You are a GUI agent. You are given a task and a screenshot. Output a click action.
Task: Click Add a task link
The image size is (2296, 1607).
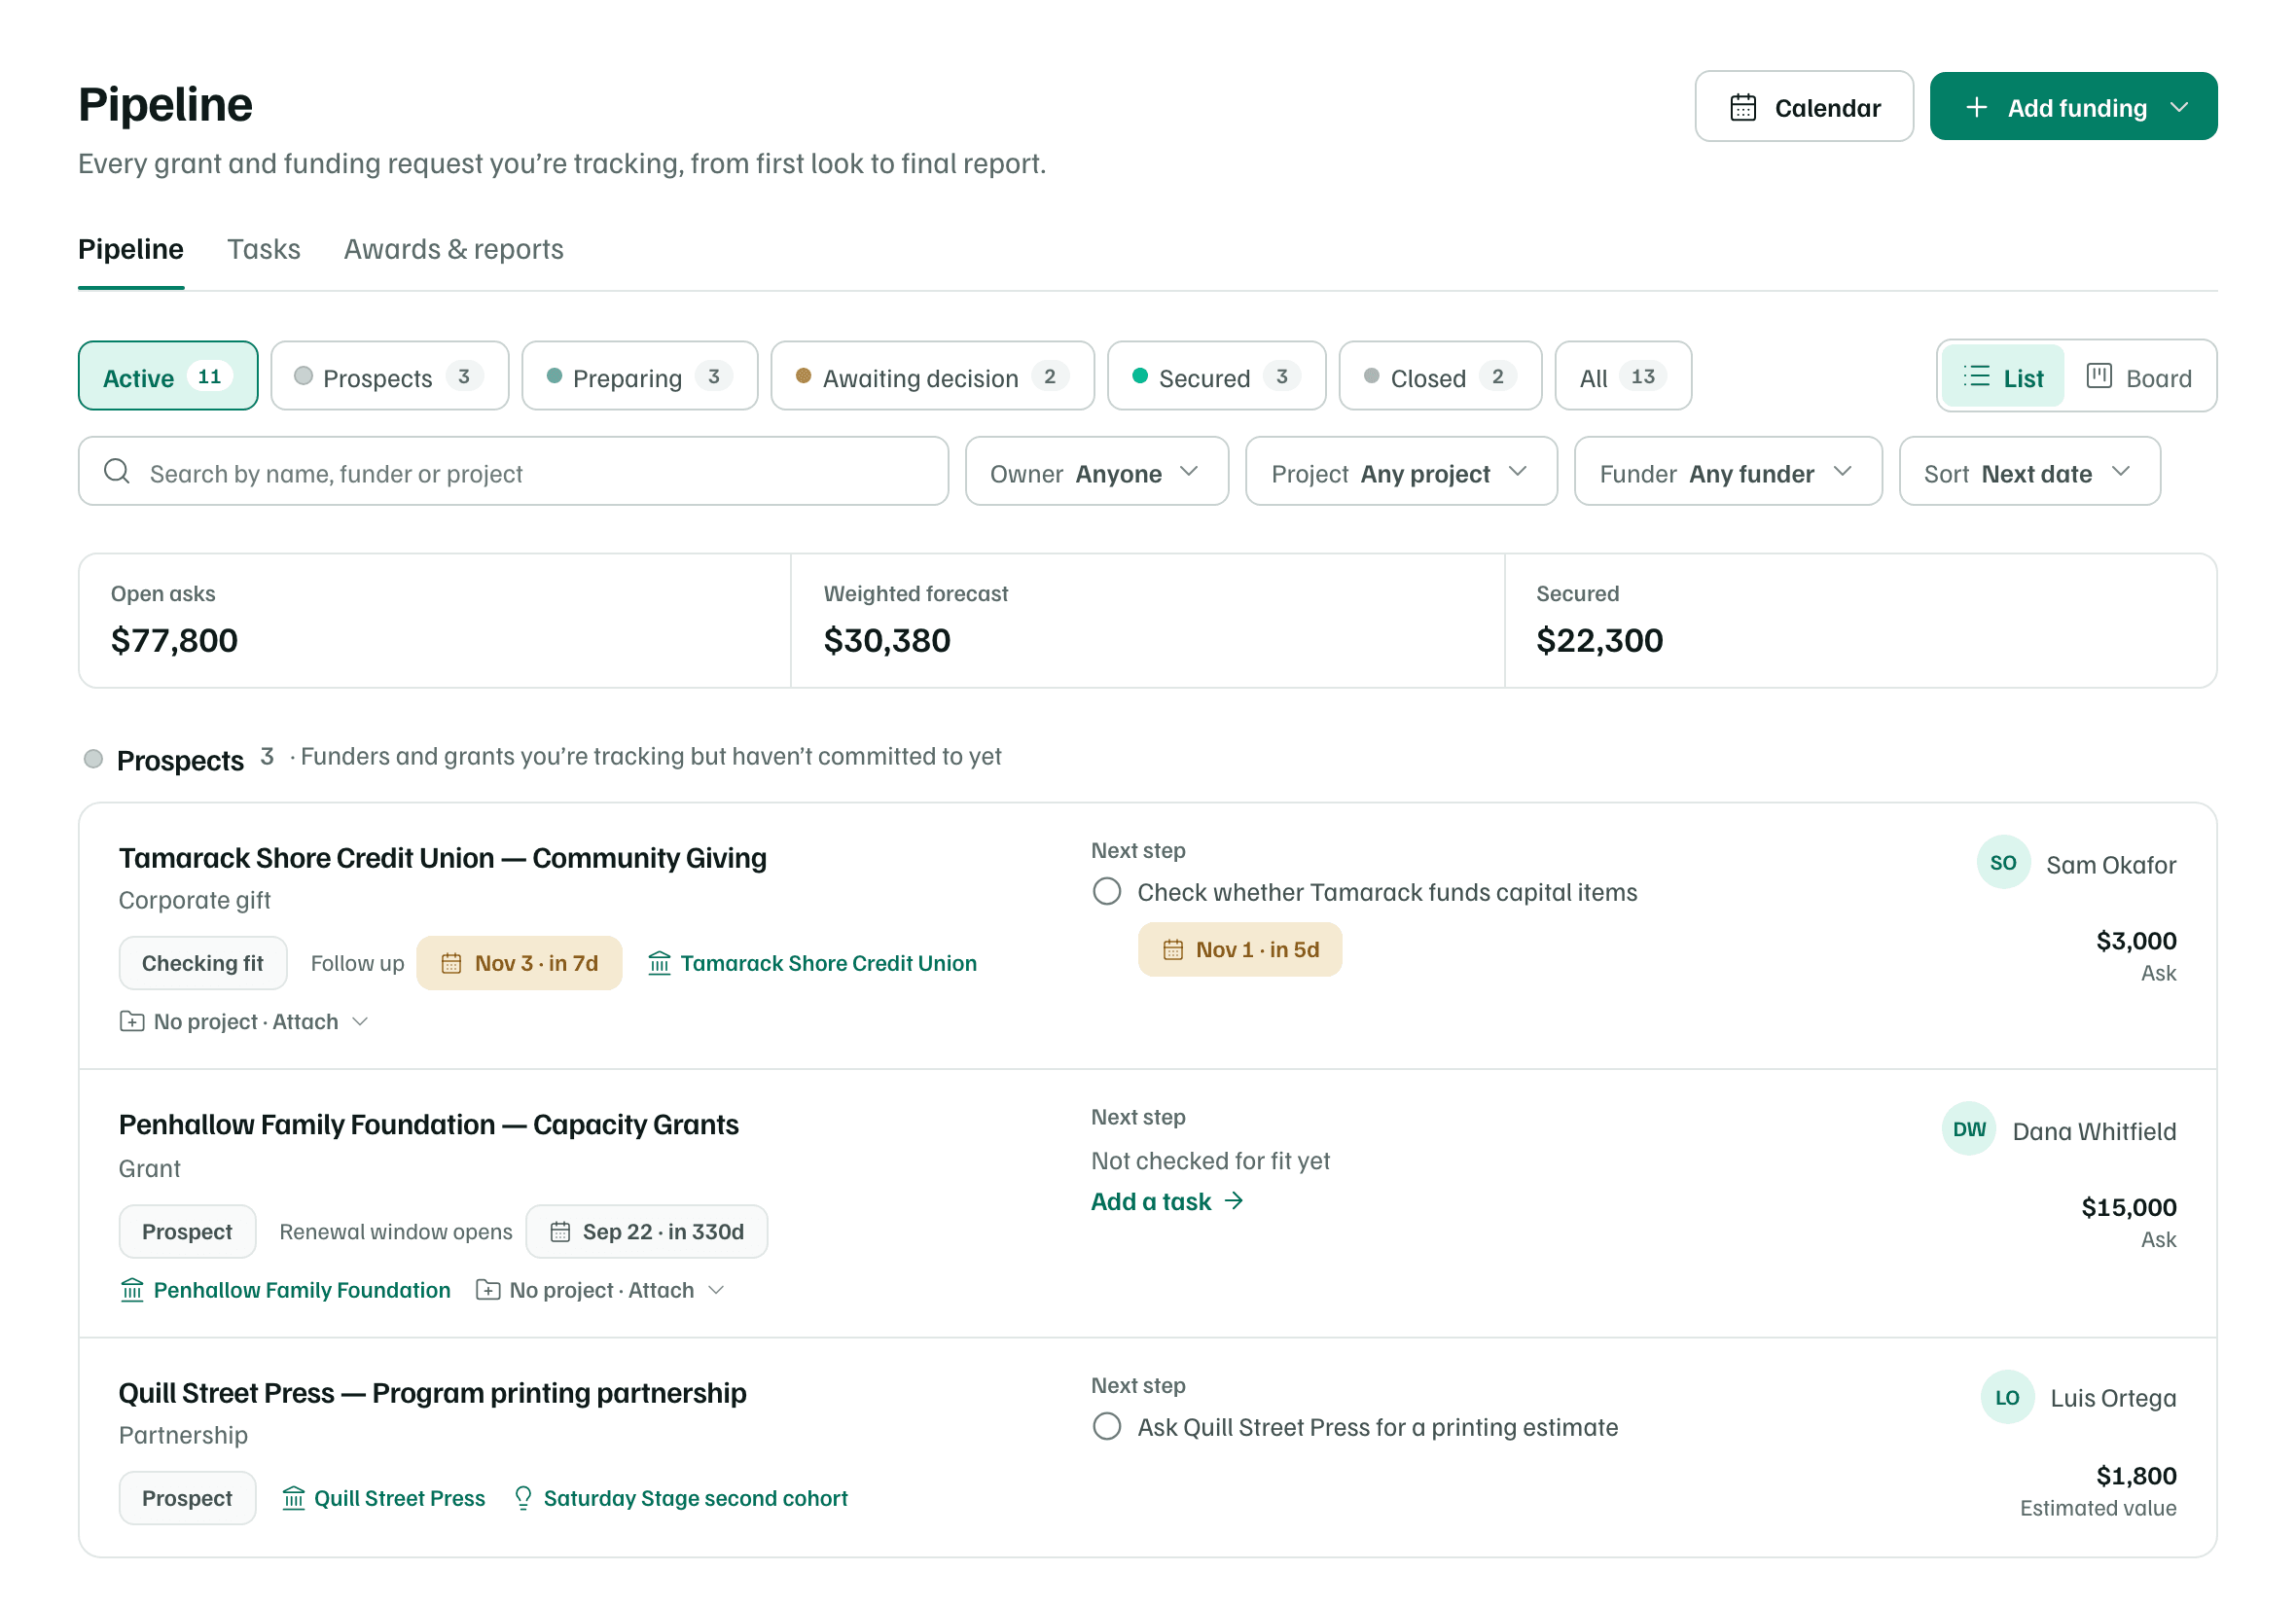(x=1167, y=1201)
